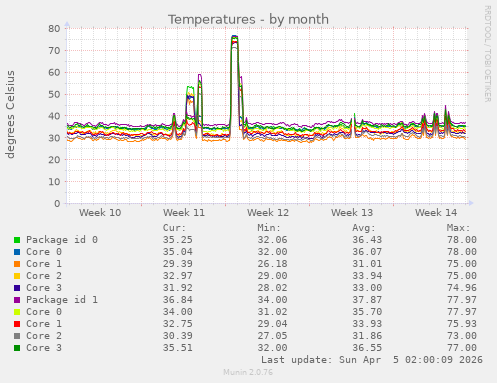
Task: Click the 'Week 11' axis label
Action: pos(184,213)
